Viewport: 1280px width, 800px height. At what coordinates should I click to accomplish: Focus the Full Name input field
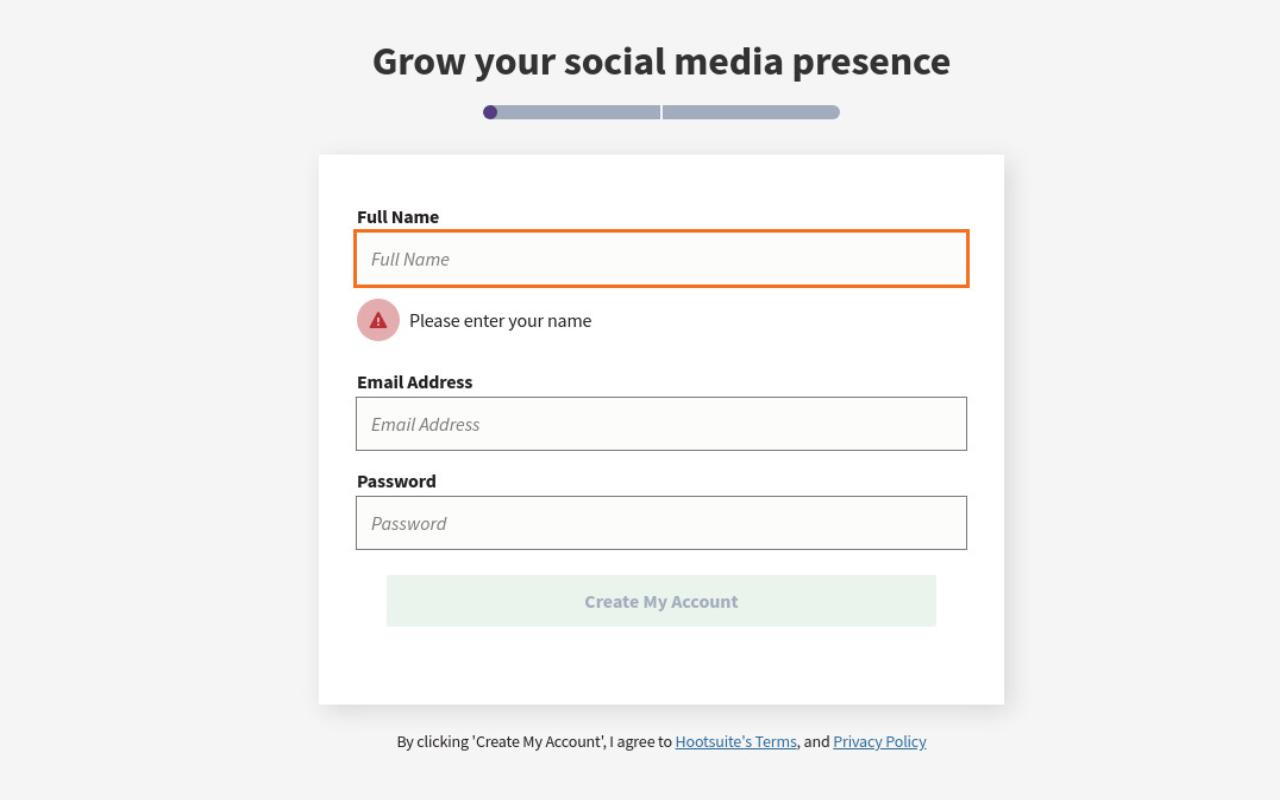(661, 259)
